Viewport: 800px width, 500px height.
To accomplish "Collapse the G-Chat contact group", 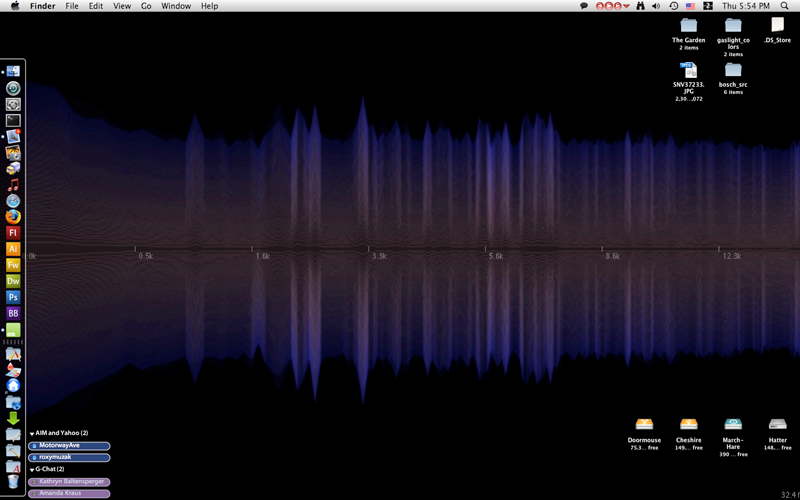I will click(32, 469).
